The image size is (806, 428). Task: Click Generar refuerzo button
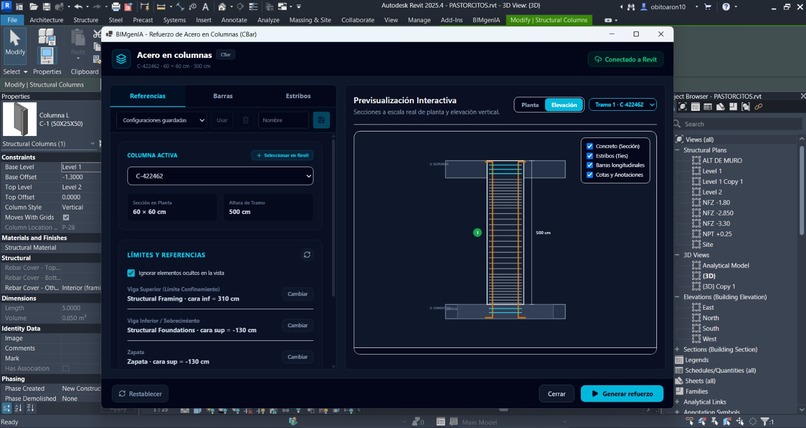coord(622,394)
